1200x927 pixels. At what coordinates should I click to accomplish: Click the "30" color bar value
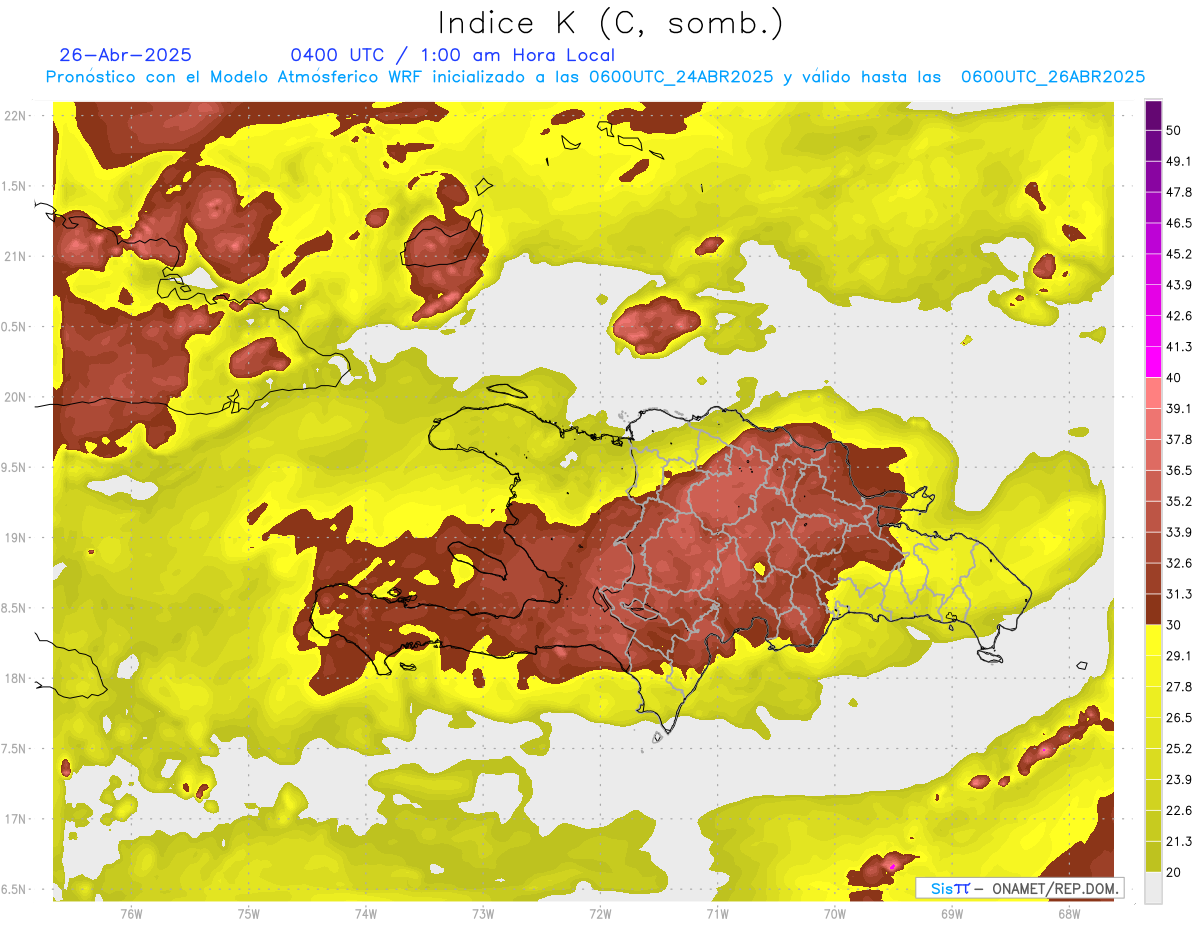(x=1173, y=625)
